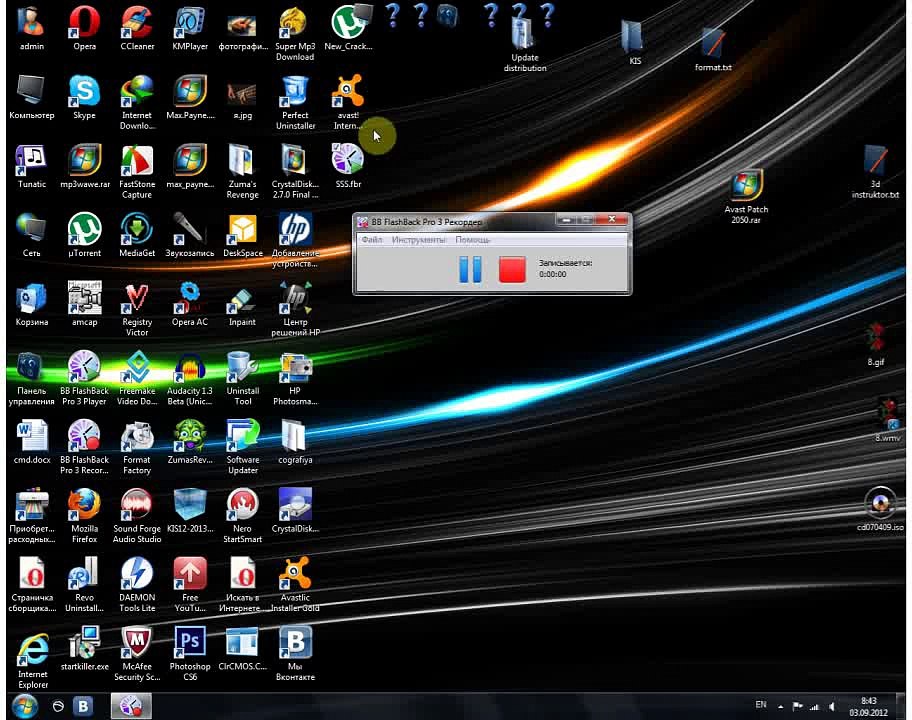Open the clock showing 8:43

868,707
